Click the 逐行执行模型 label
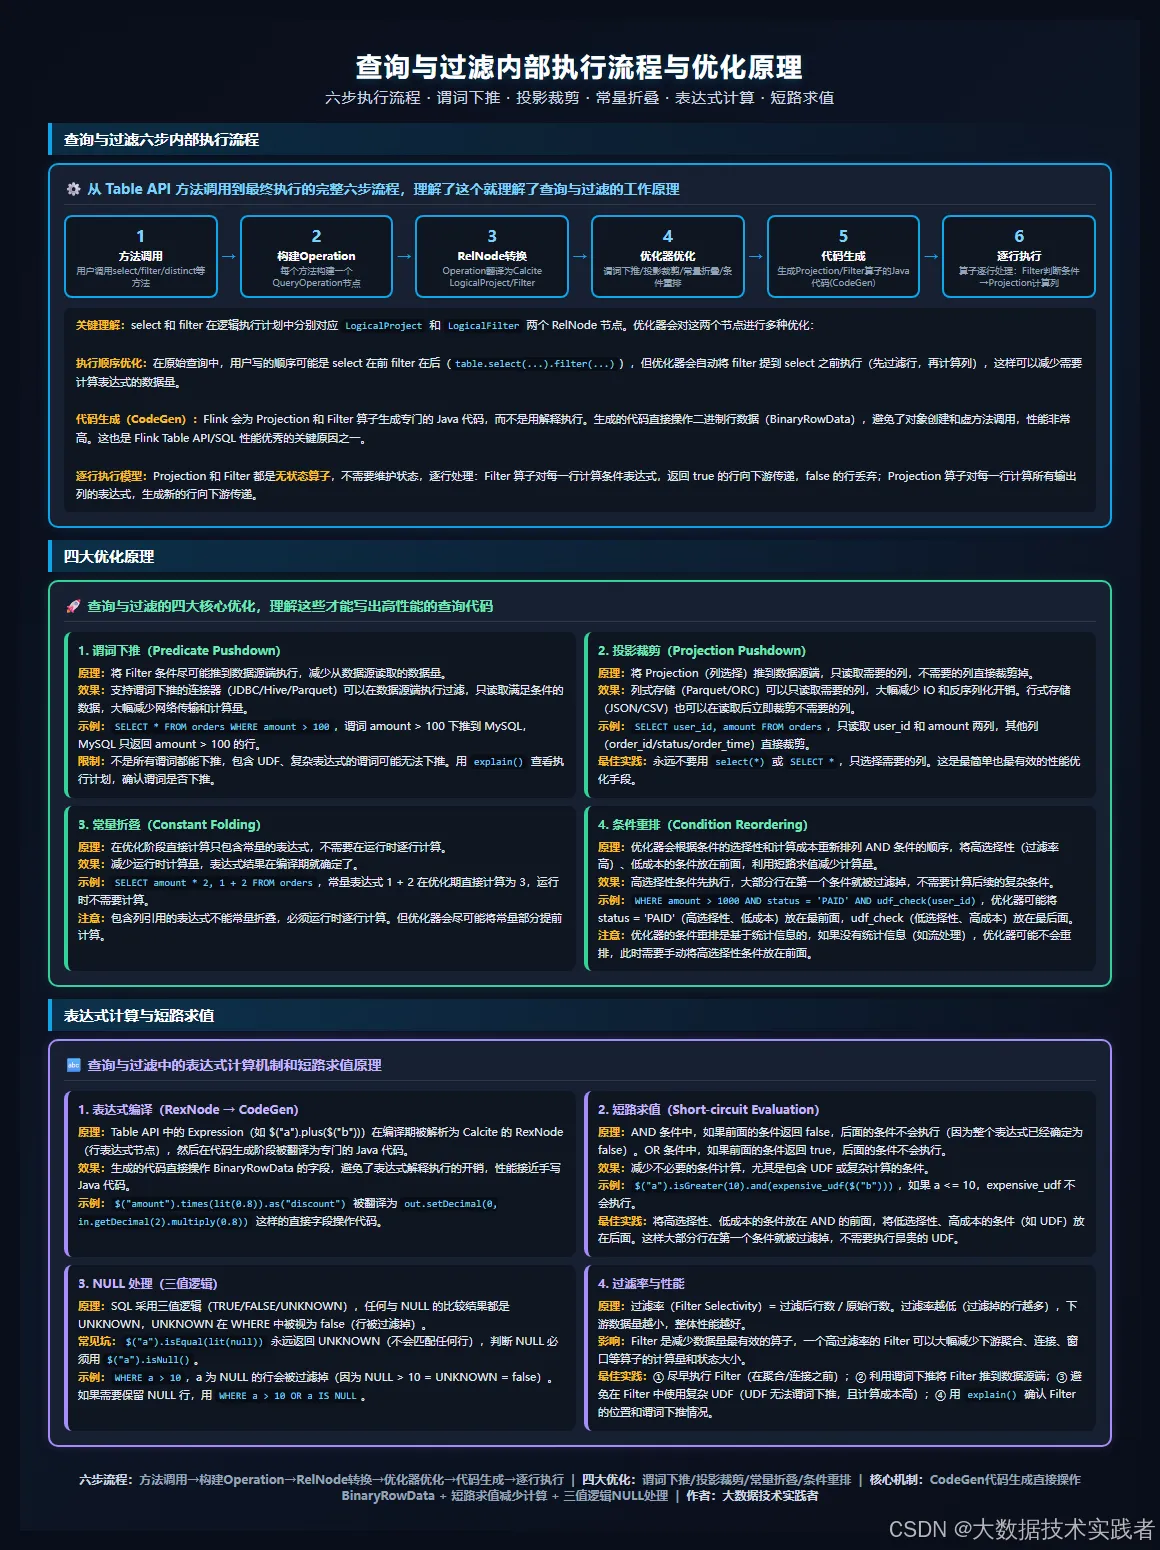The width and height of the screenshot is (1160, 1550). coord(112,476)
